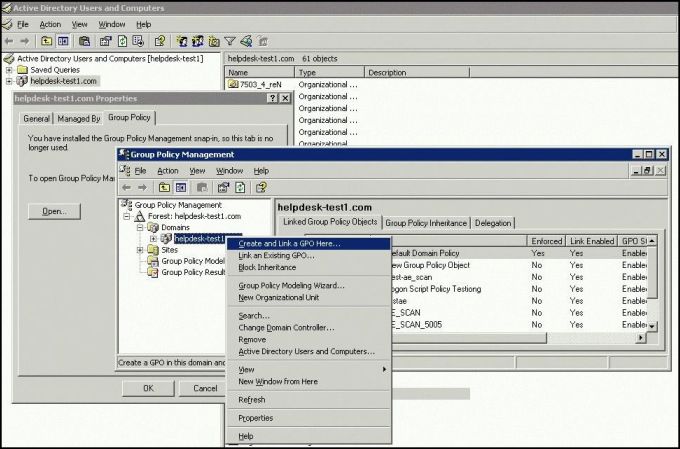Click the Refresh icon in ADUC toolbar

click(x=123, y=41)
